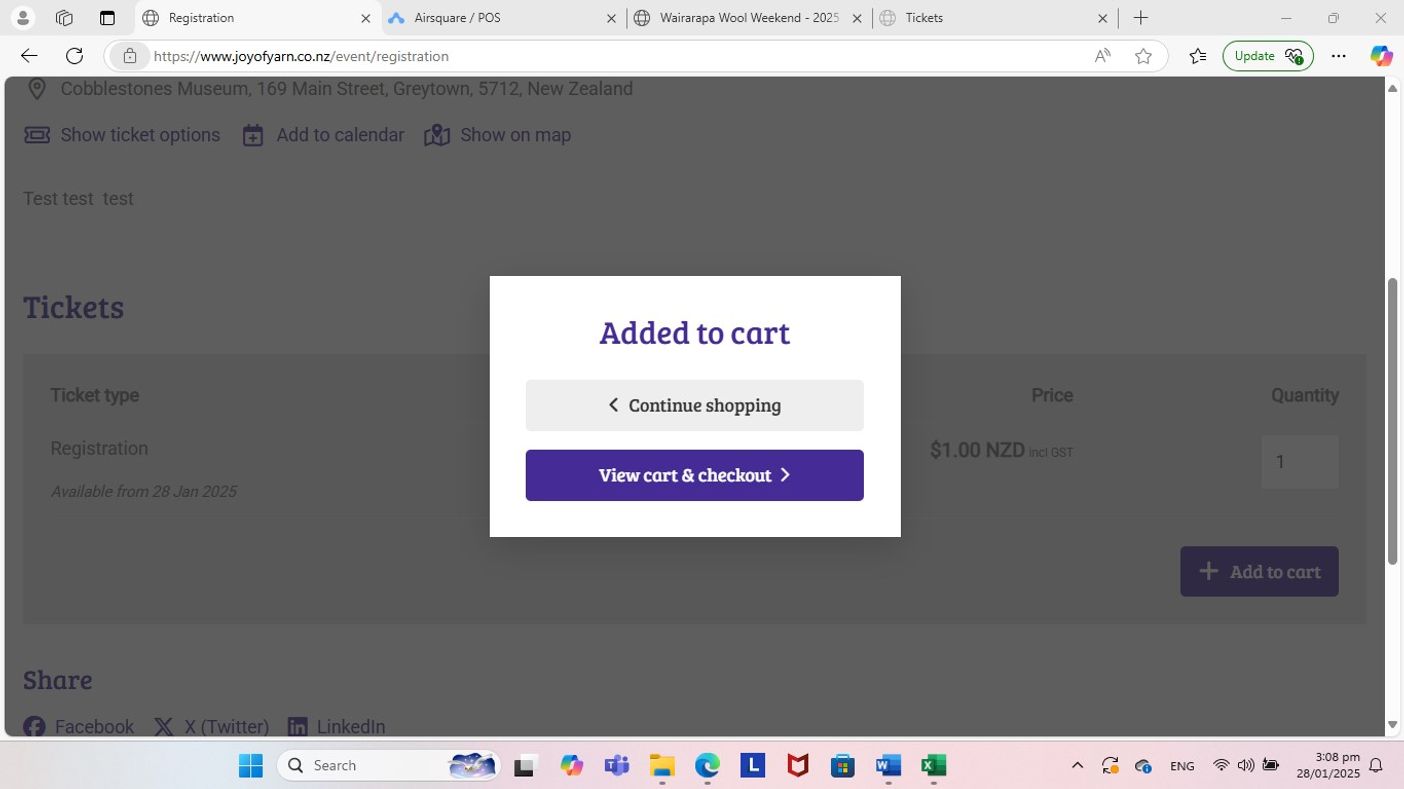The width and height of the screenshot is (1404, 789).
Task: Click Continue shopping button
Action: pyautogui.click(x=694, y=405)
